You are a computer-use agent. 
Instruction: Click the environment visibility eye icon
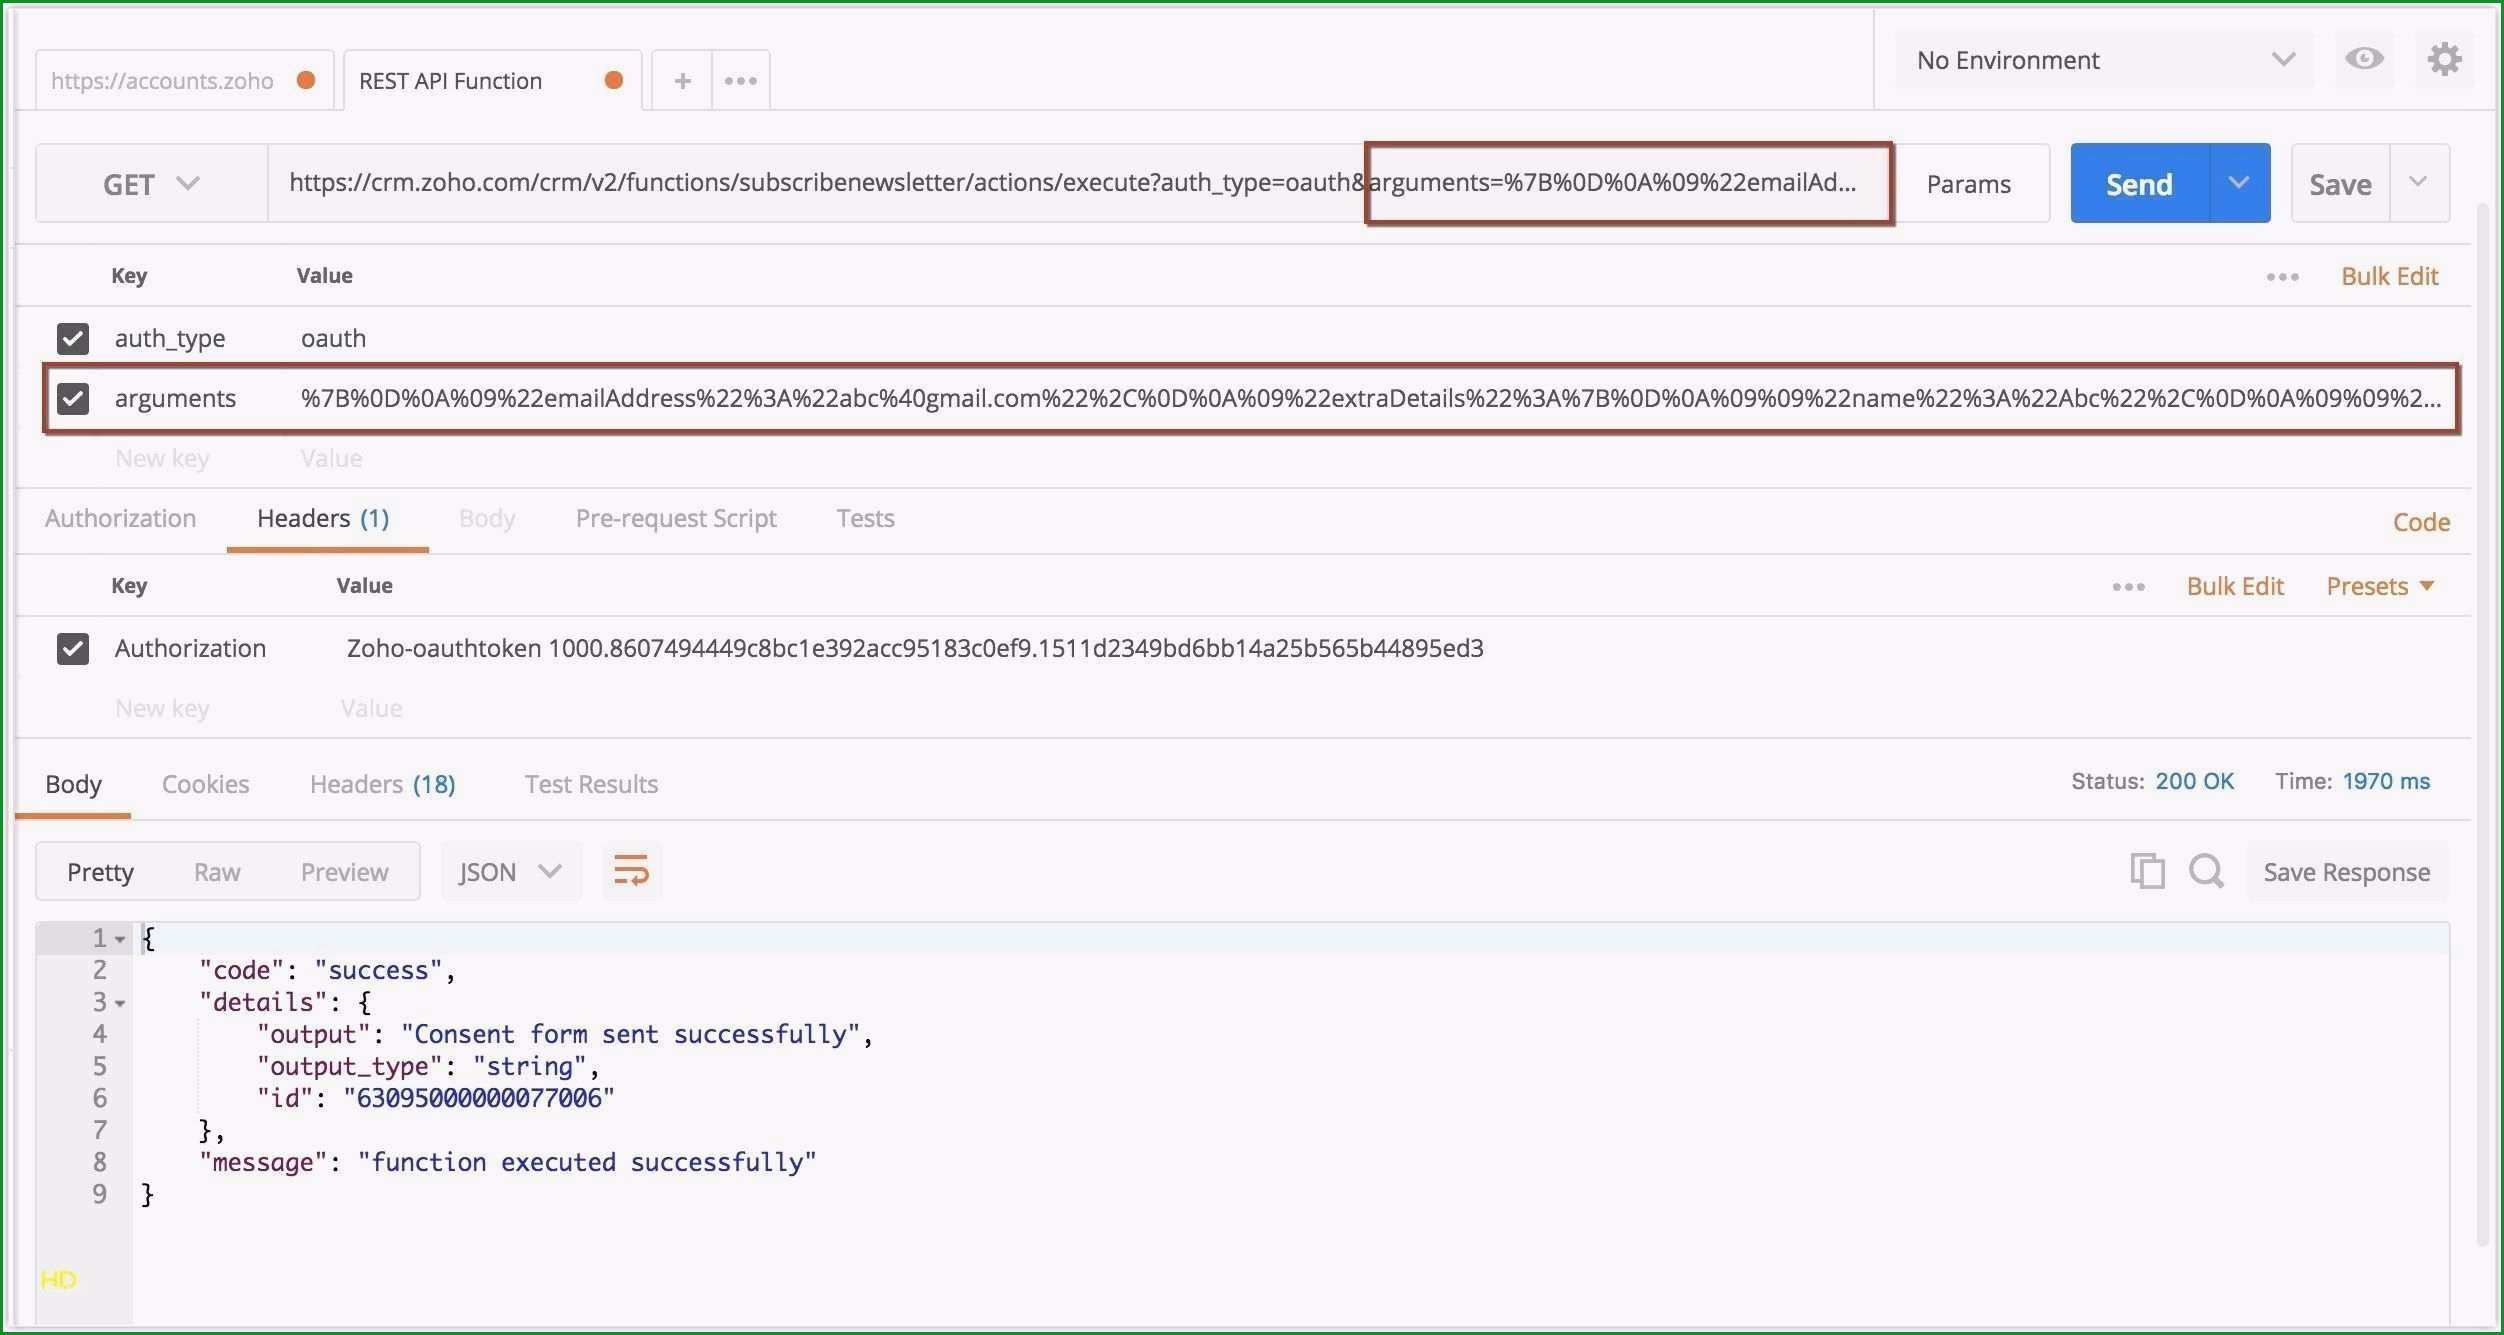click(x=2365, y=60)
